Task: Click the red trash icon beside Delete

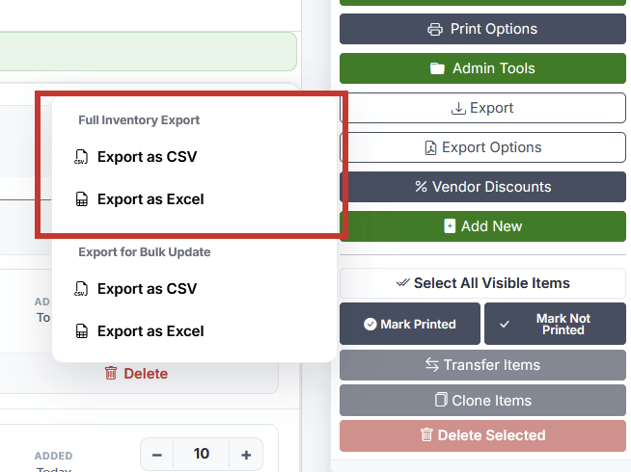Action: (x=111, y=373)
